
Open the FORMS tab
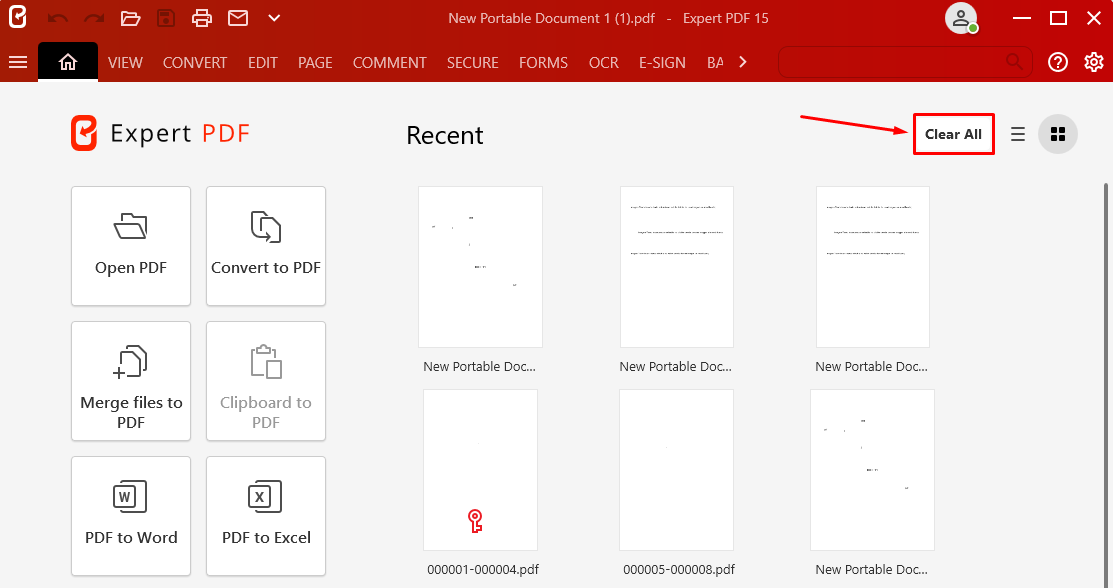[x=543, y=62]
